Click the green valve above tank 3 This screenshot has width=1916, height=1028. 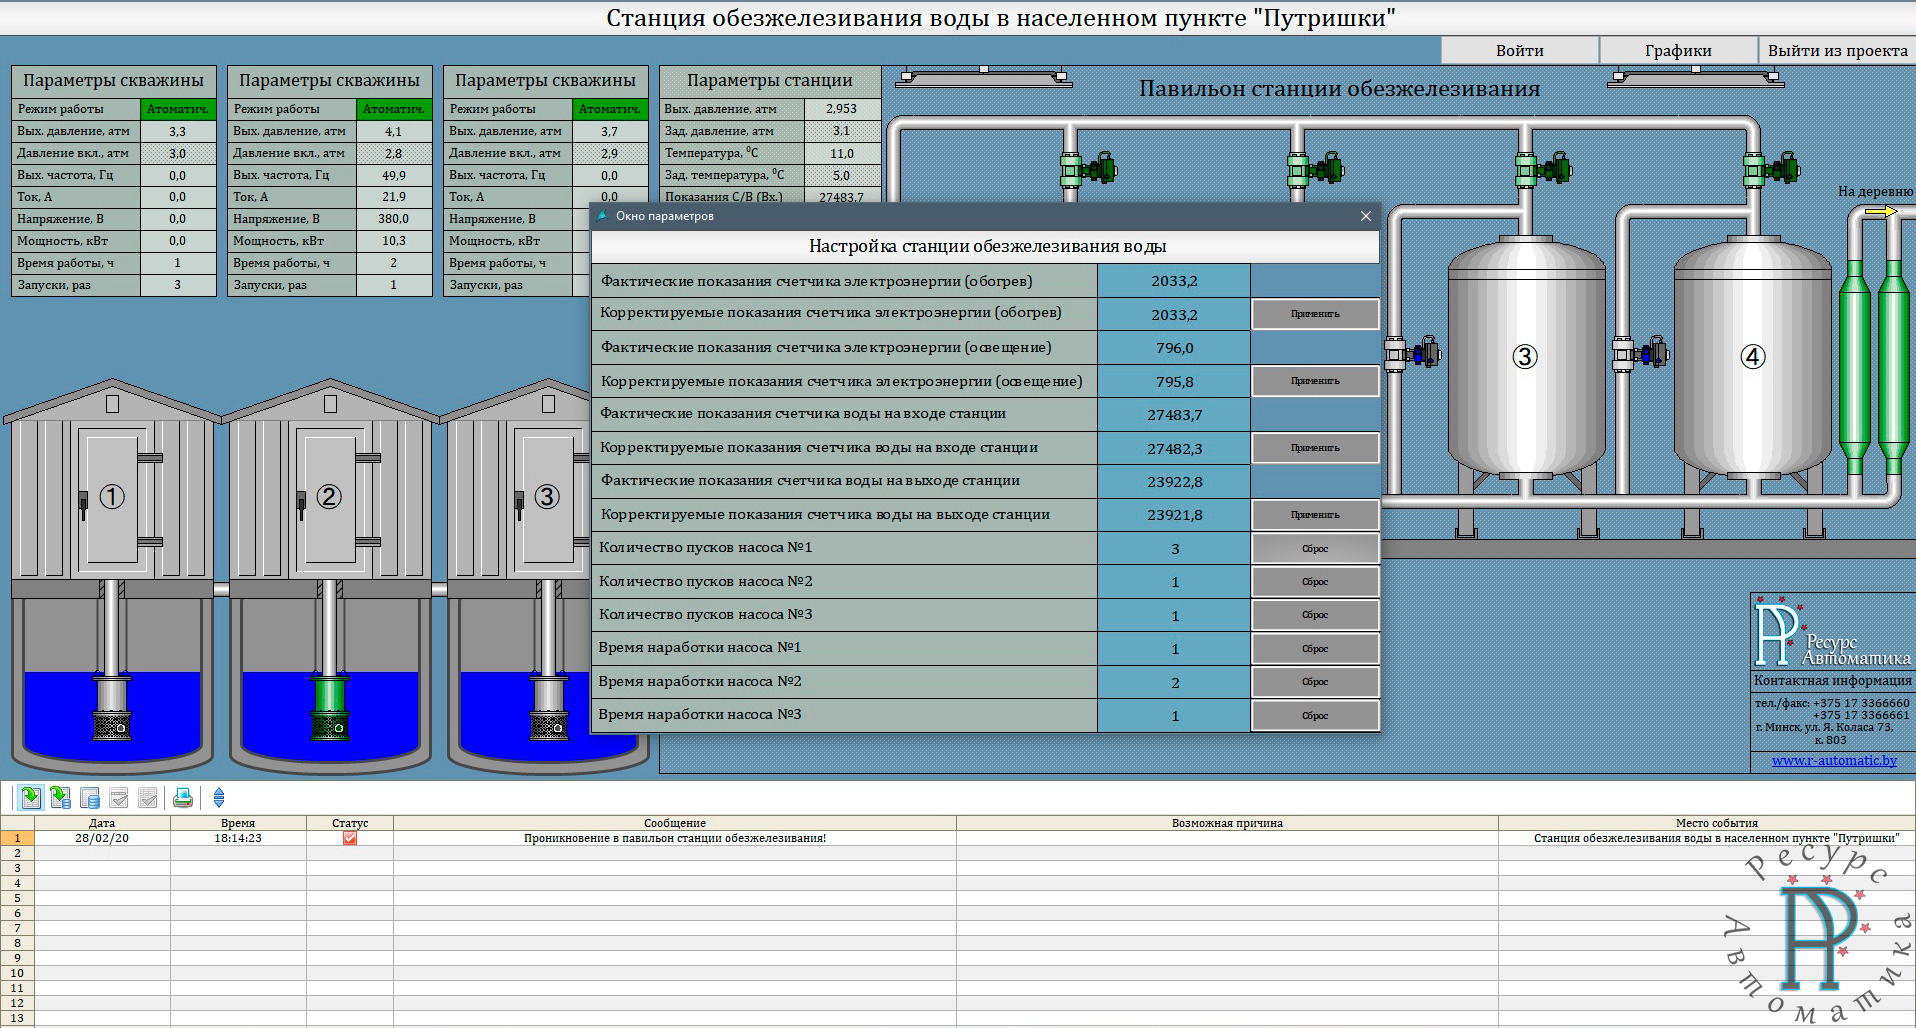[x=1544, y=169]
